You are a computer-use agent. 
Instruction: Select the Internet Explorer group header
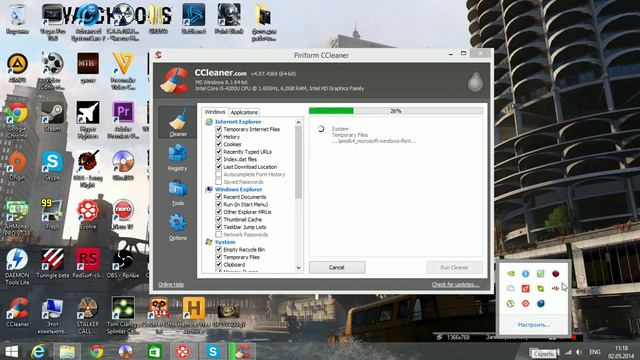[x=238, y=122]
